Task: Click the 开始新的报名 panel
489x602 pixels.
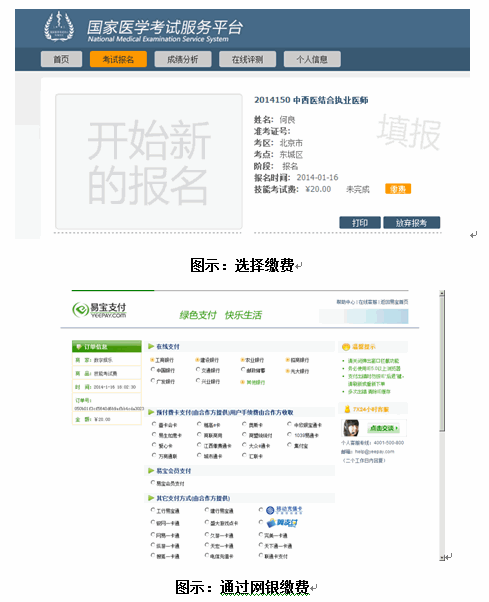Action: [149, 162]
